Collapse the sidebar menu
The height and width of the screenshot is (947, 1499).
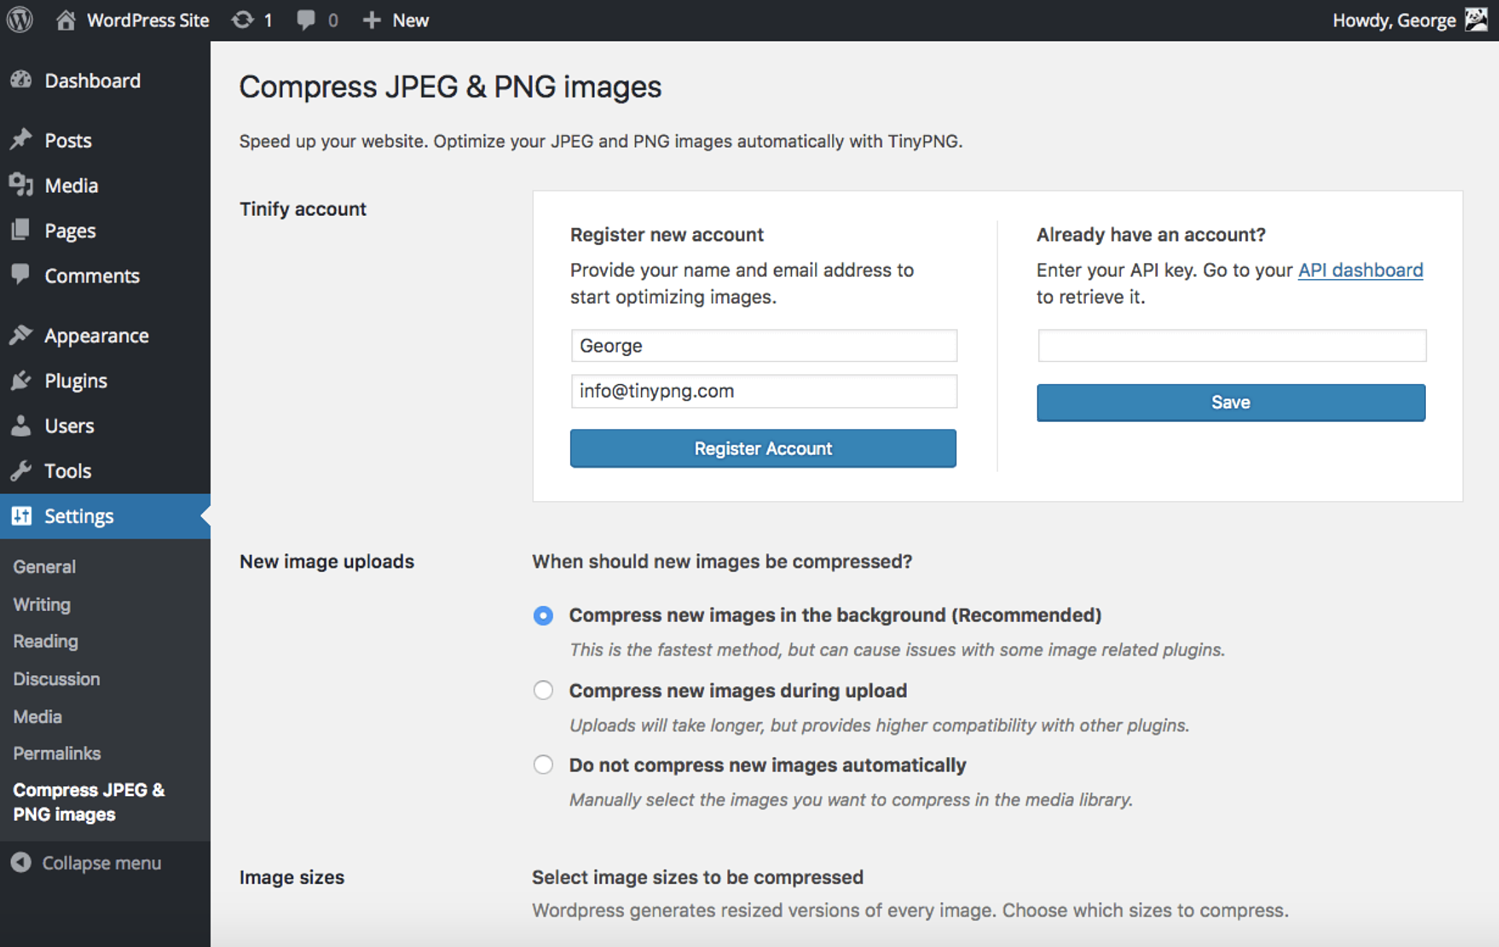click(x=87, y=863)
